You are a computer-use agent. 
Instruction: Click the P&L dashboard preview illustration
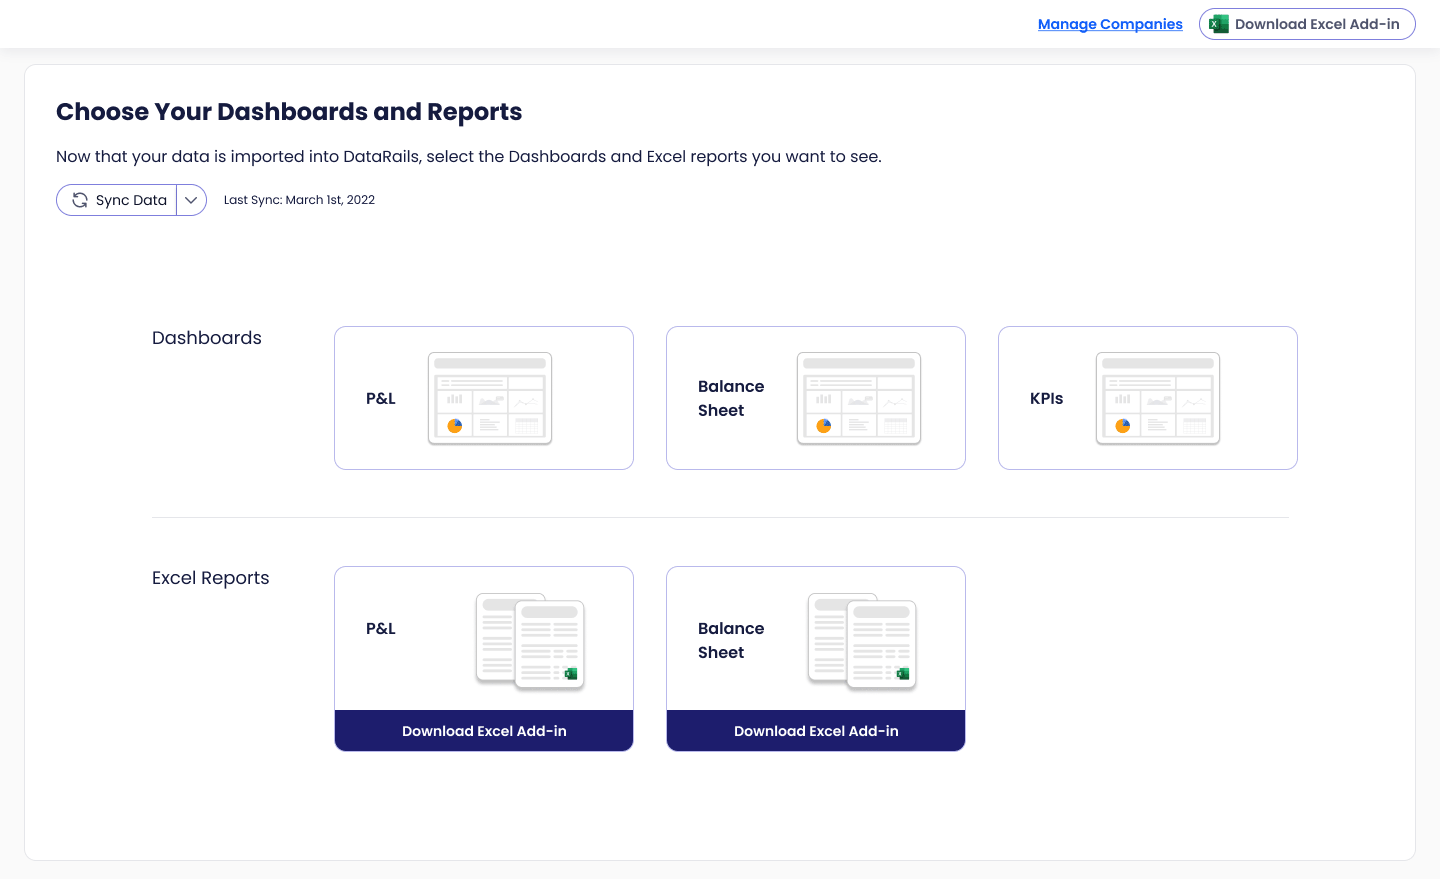[x=490, y=398]
